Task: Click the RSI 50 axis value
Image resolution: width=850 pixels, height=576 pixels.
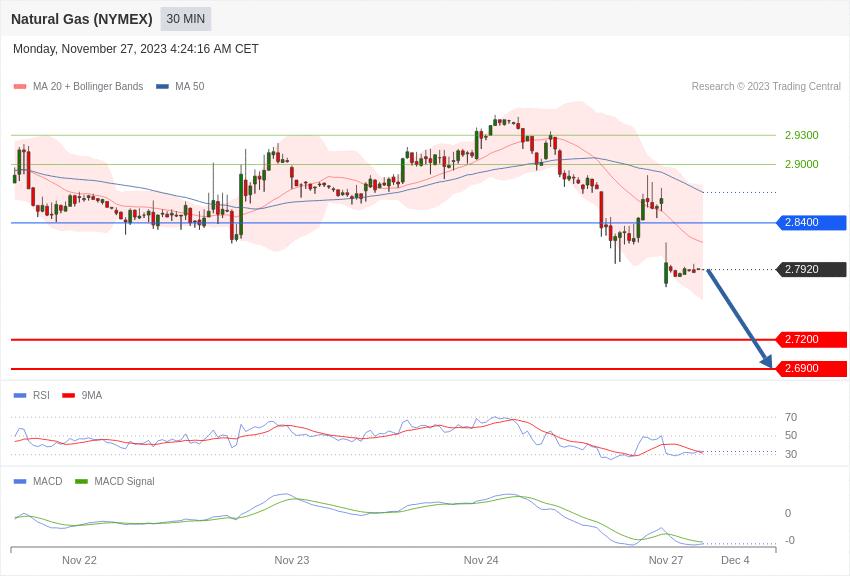Action: [791, 435]
